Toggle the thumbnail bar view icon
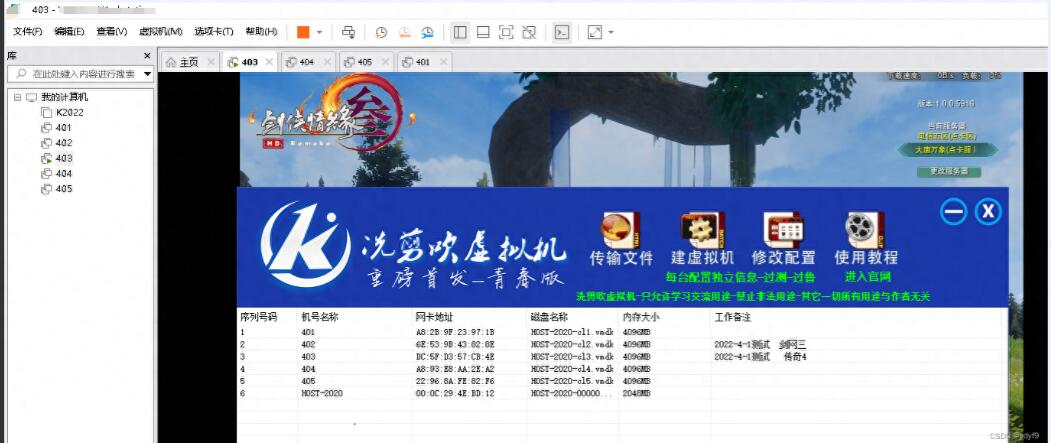This screenshot has width=1051, height=443. [483, 32]
